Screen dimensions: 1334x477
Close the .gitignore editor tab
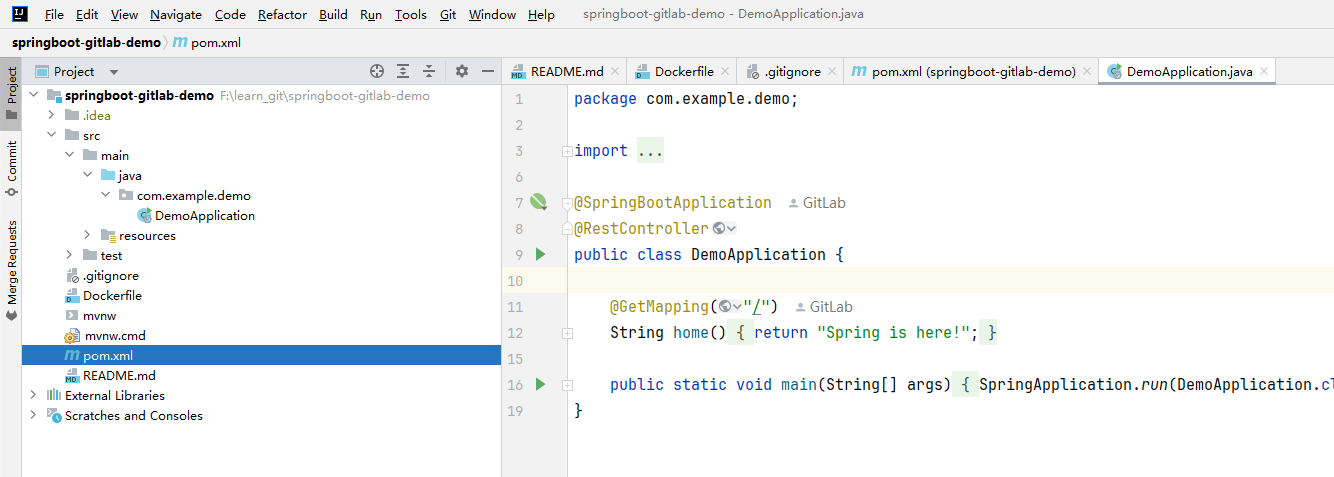point(833,72)
